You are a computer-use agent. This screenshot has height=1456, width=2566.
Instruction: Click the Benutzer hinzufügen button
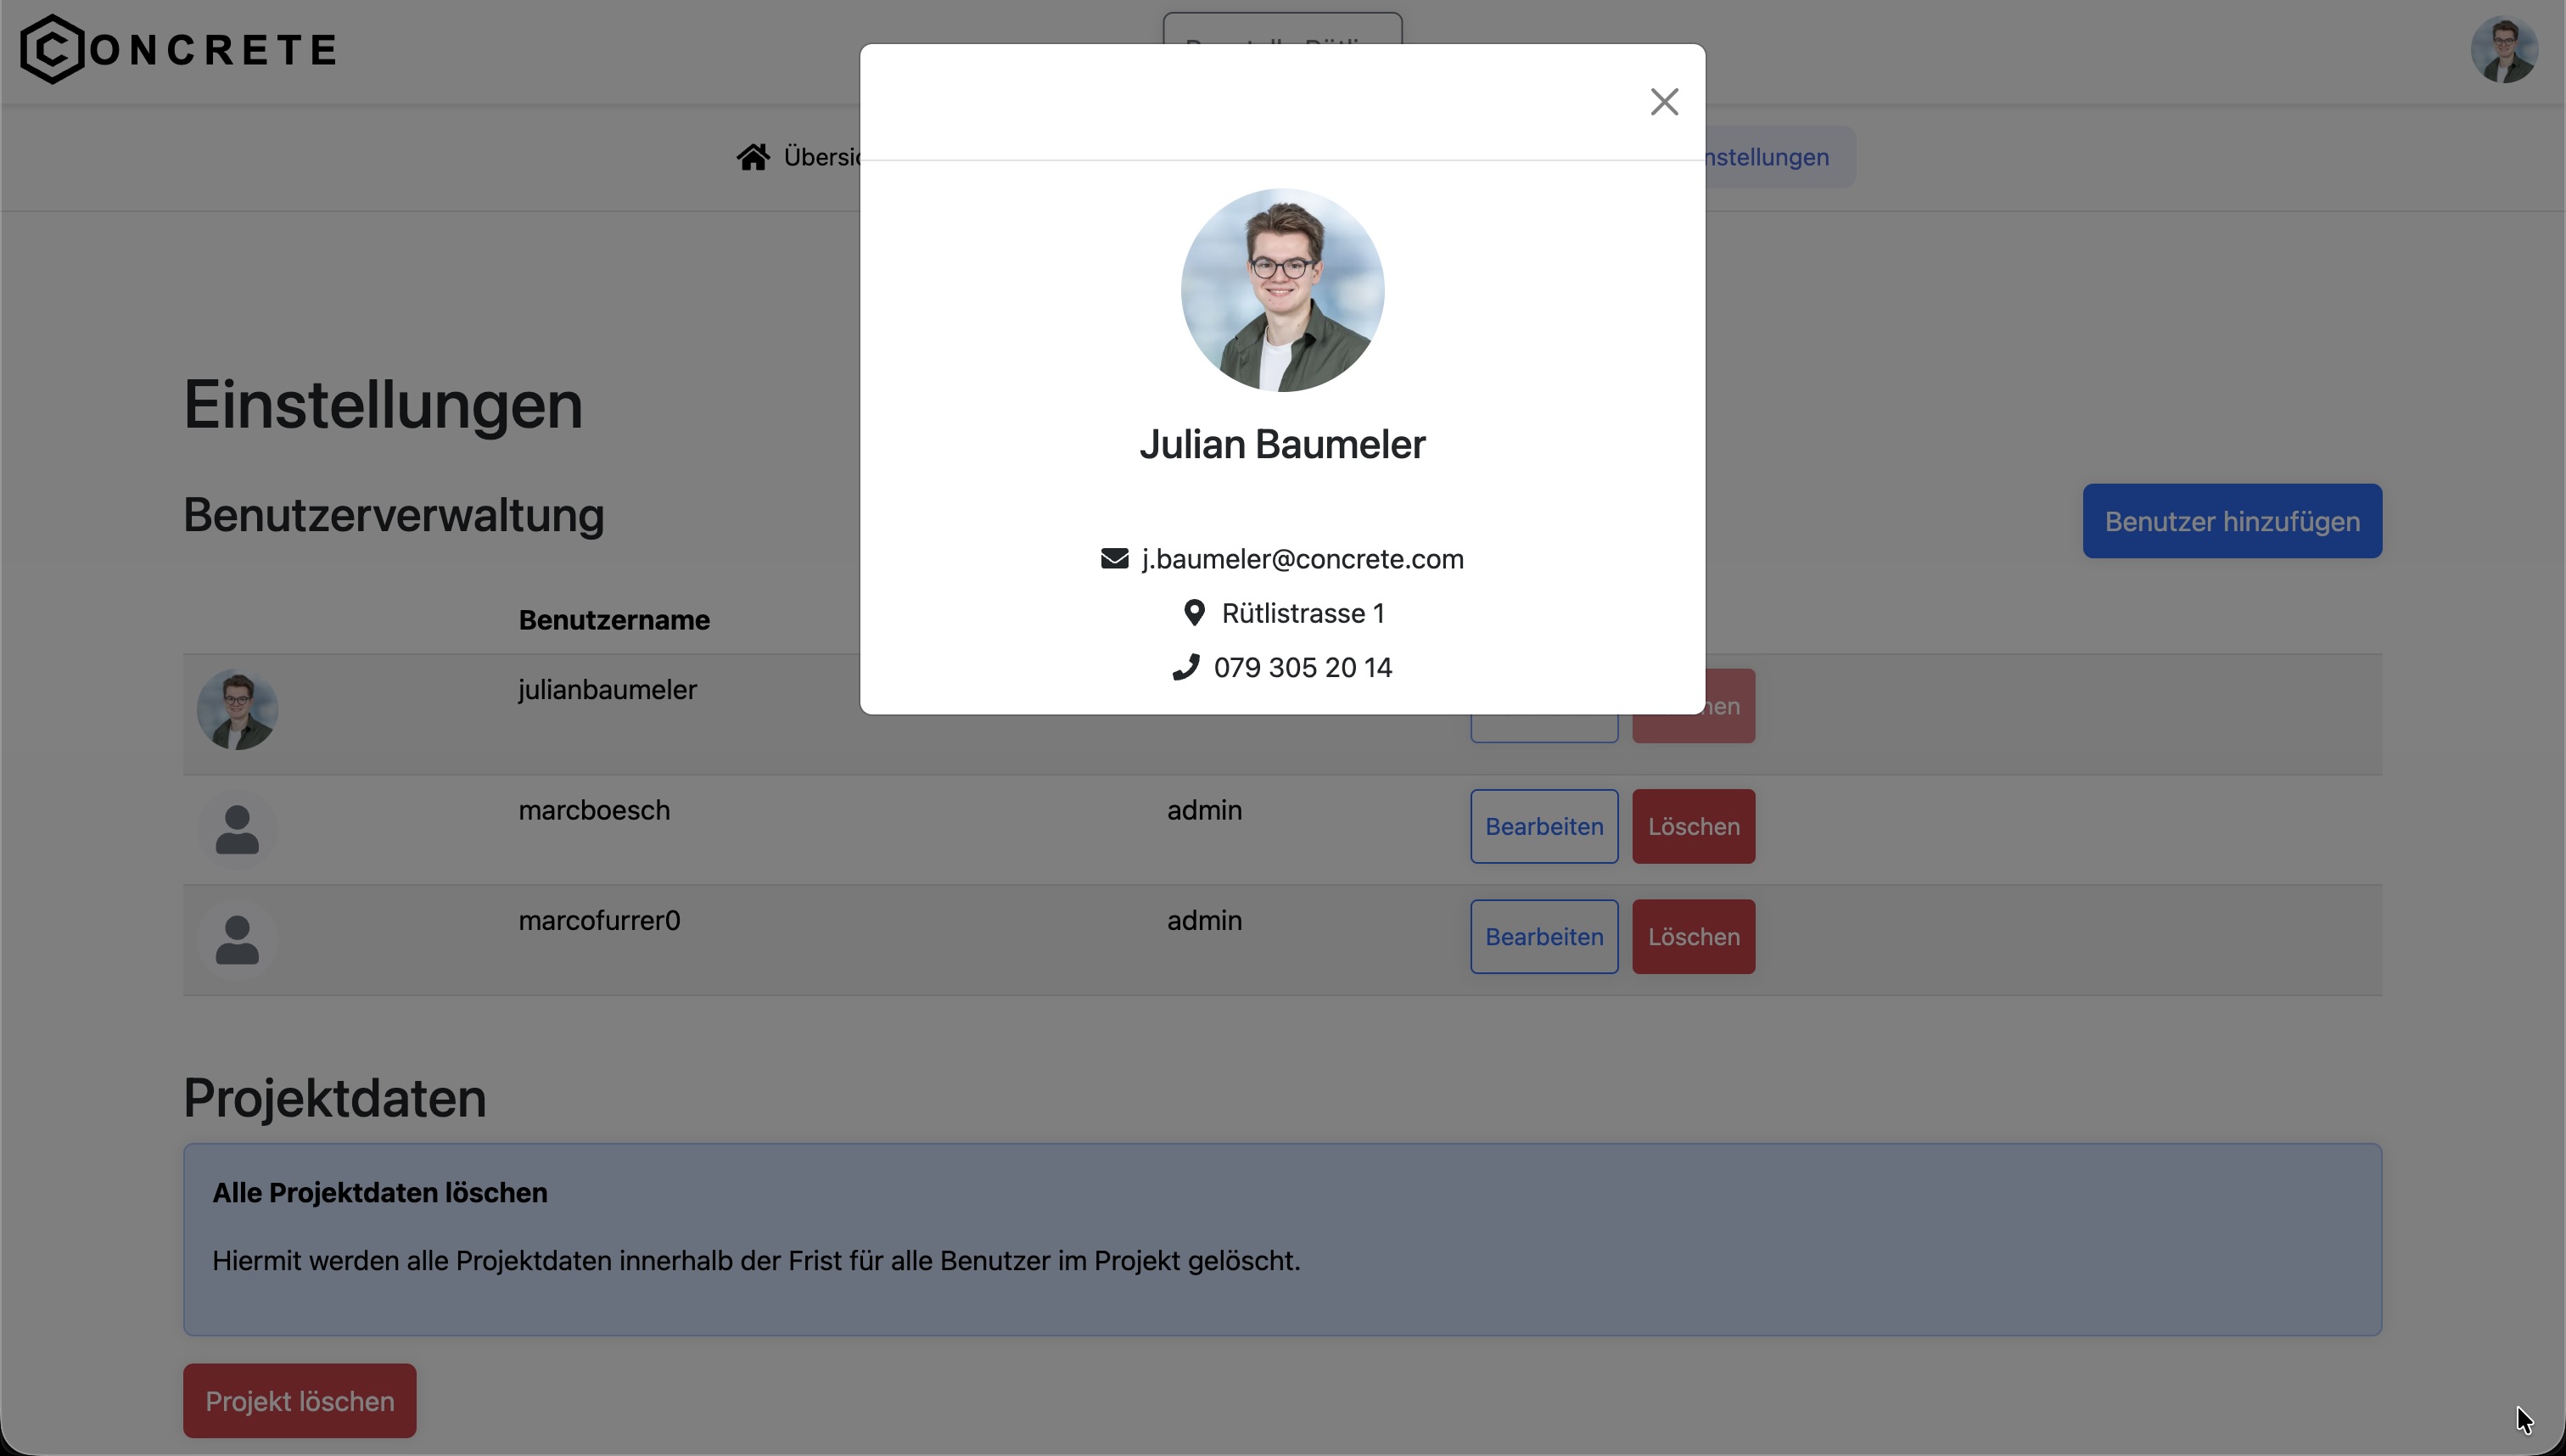pos(2231,520)
